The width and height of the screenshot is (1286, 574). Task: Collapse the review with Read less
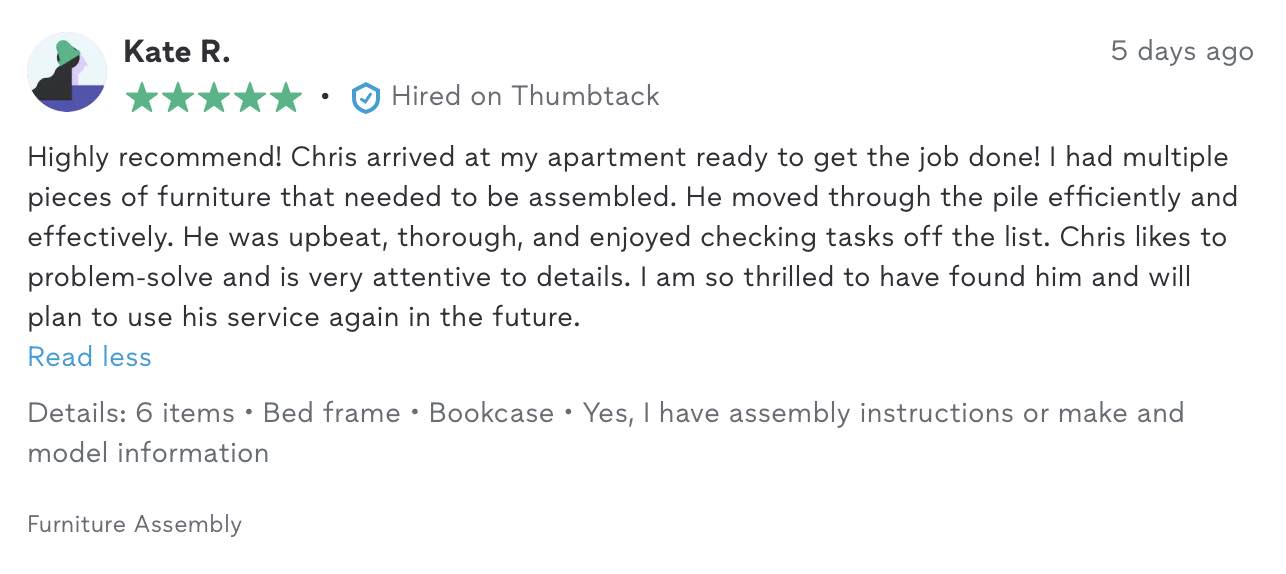pyautogui.click(x=89, y=357)
